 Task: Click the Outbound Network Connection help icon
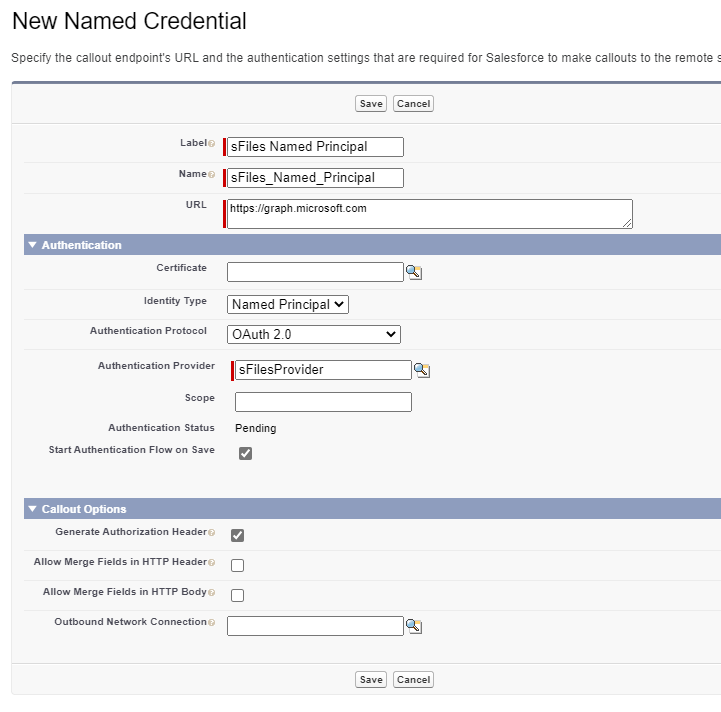pyautogui.click(x=212, y=622)
